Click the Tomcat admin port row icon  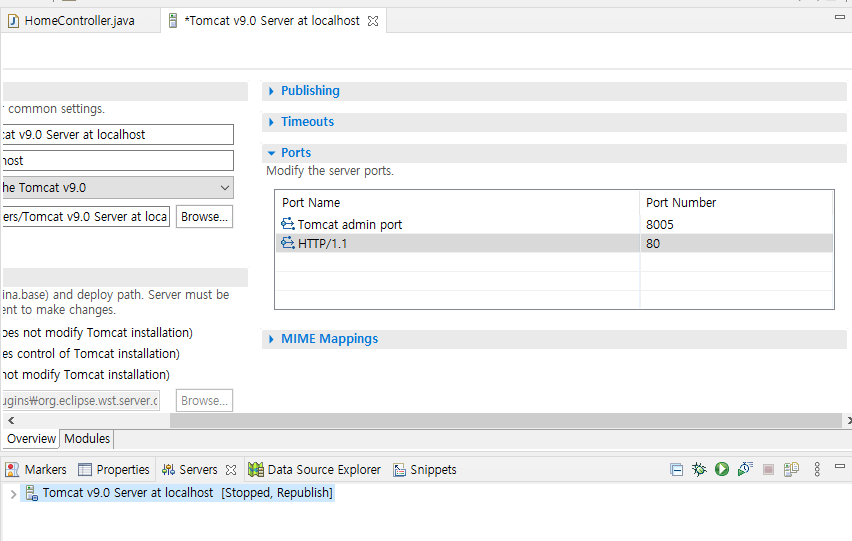pyautogui.click(x=287, y=224)
